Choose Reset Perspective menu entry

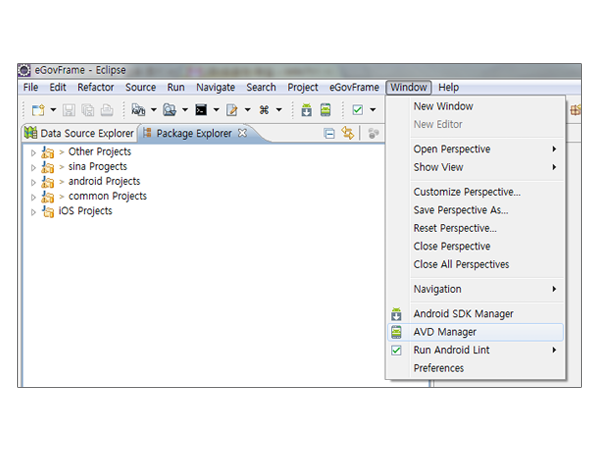476,228
